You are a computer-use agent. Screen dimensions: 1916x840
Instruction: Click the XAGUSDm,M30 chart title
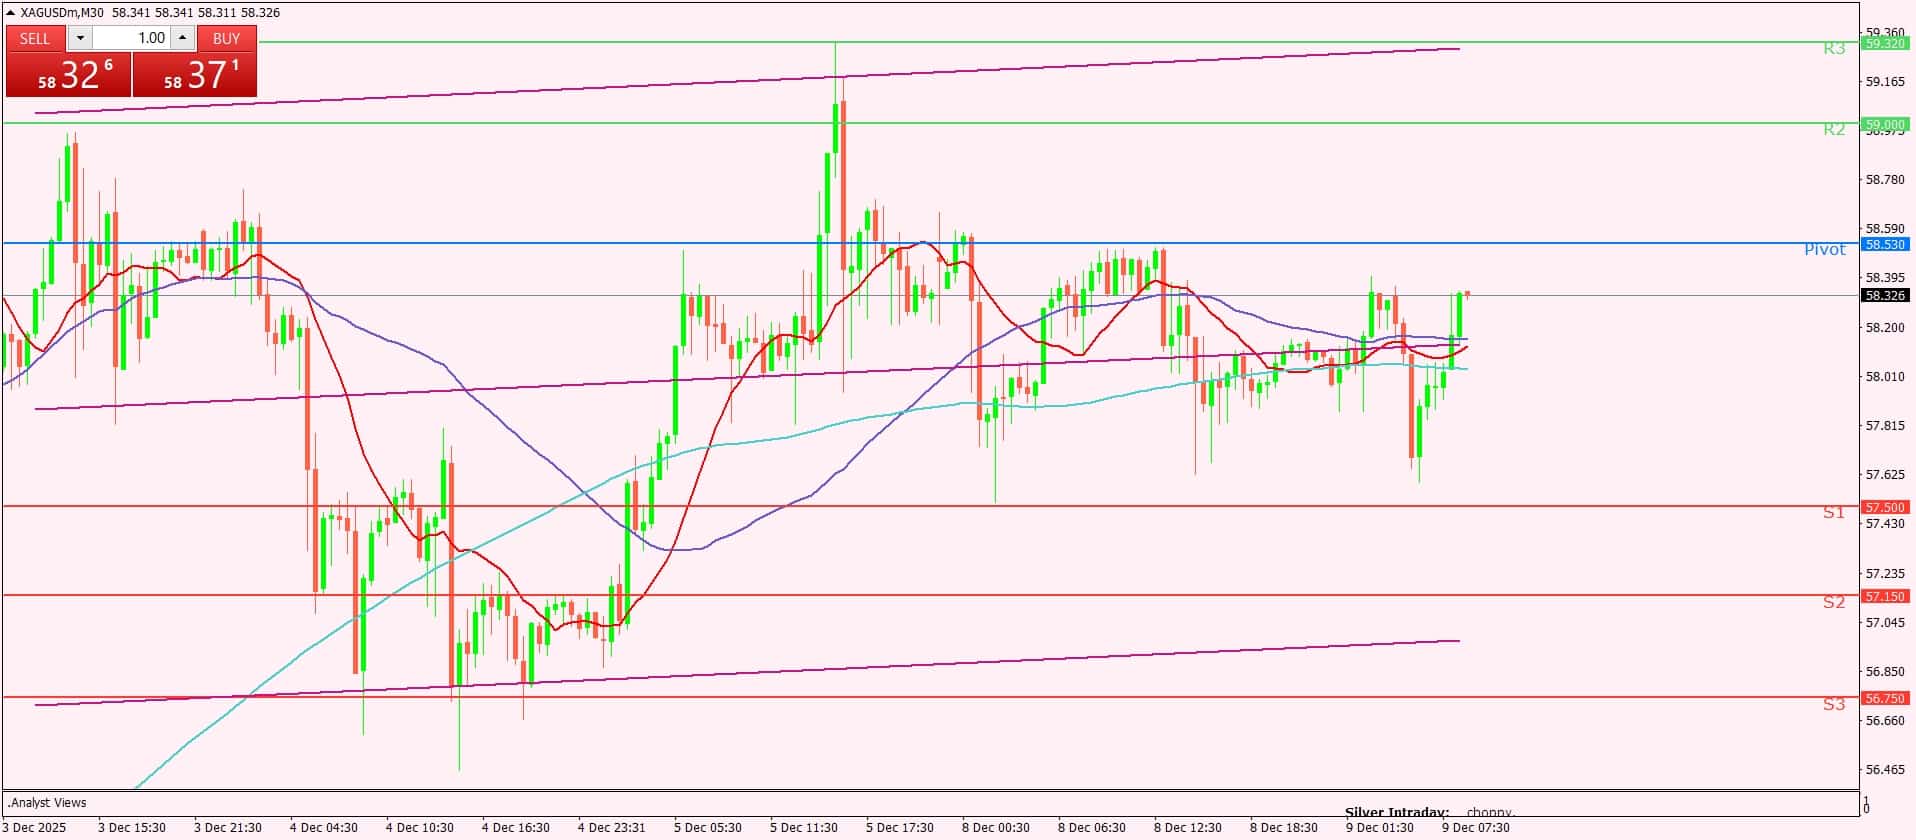tap(61, 13)
